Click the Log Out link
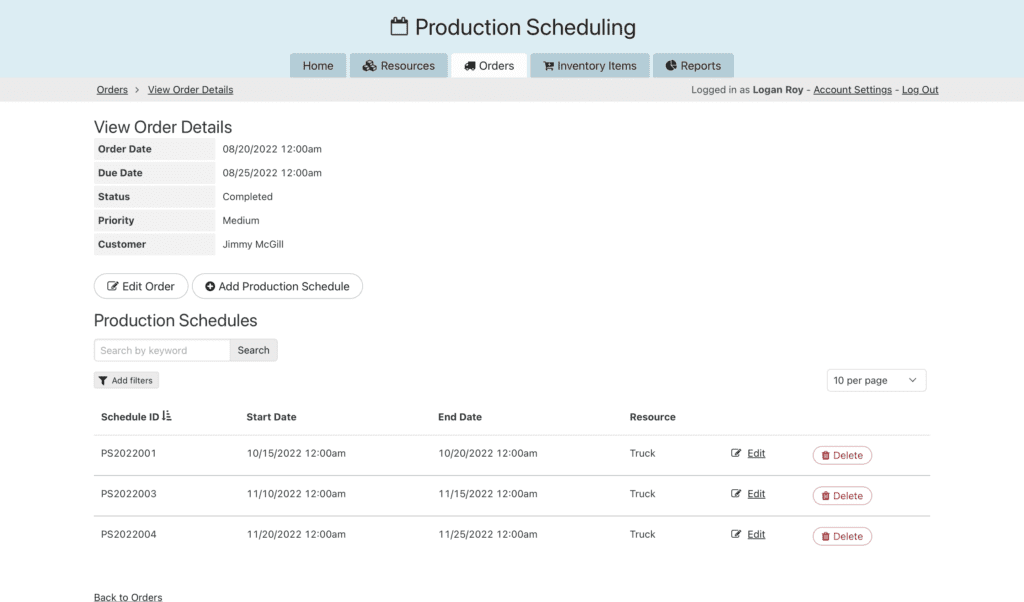 click(920, 90)
